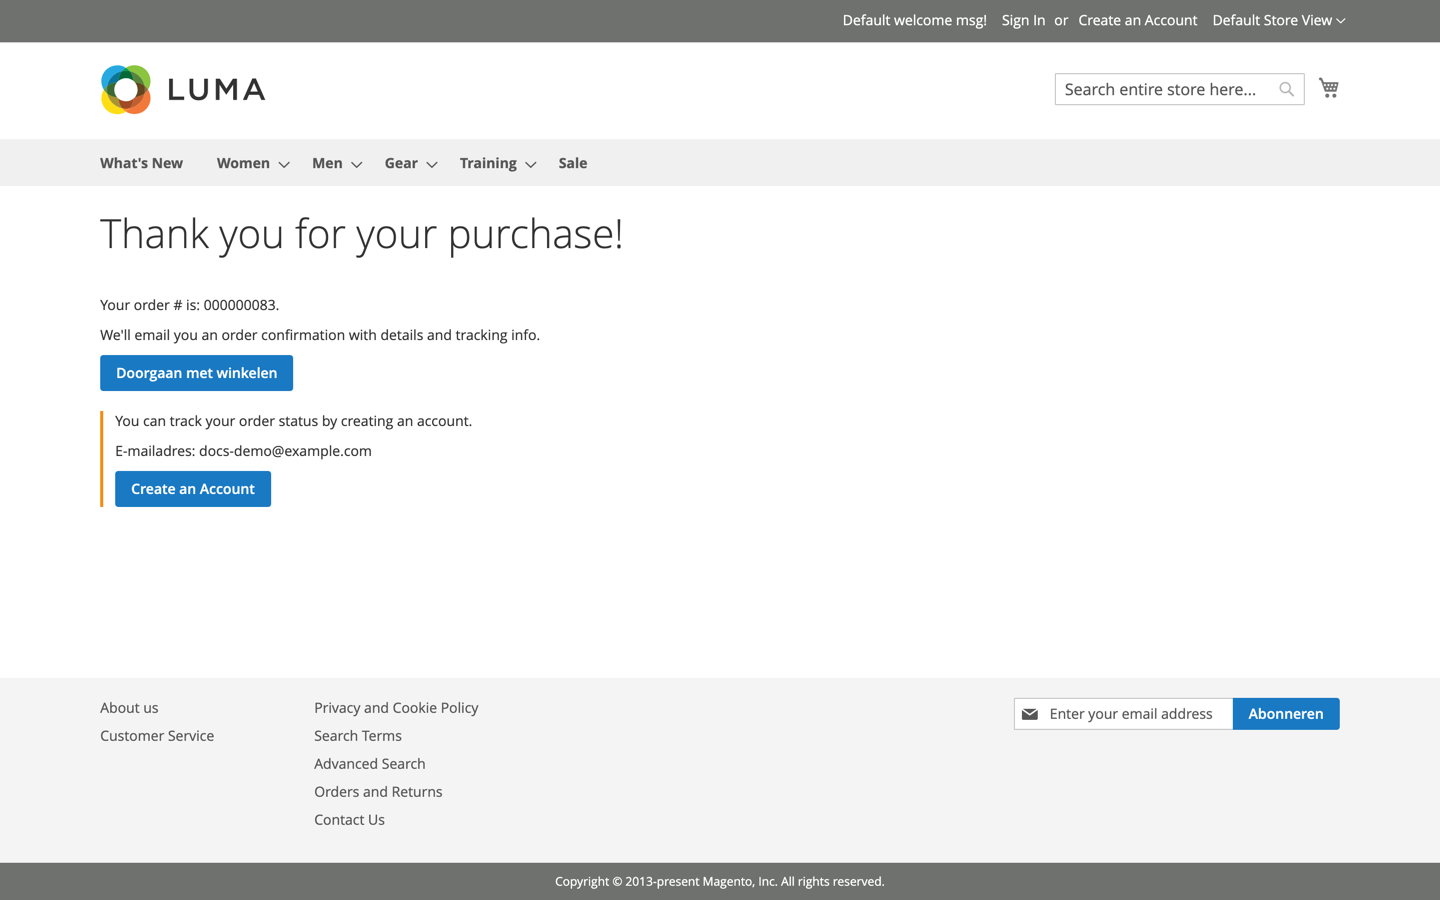
Task: Click the Default welcome msg! text
Action: pyautogui.click(x=914, y=20)
